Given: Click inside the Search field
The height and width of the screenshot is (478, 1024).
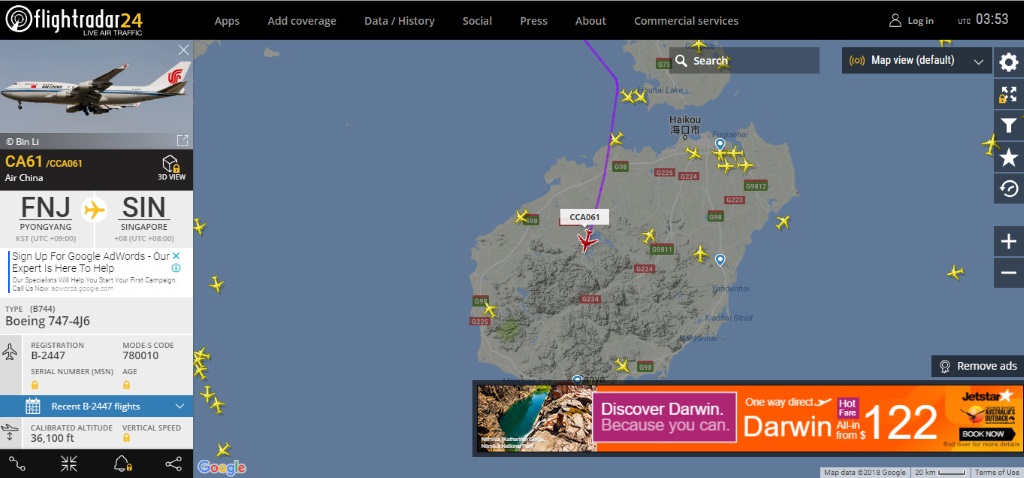Looking at the screenshot, I should point(744,61).
